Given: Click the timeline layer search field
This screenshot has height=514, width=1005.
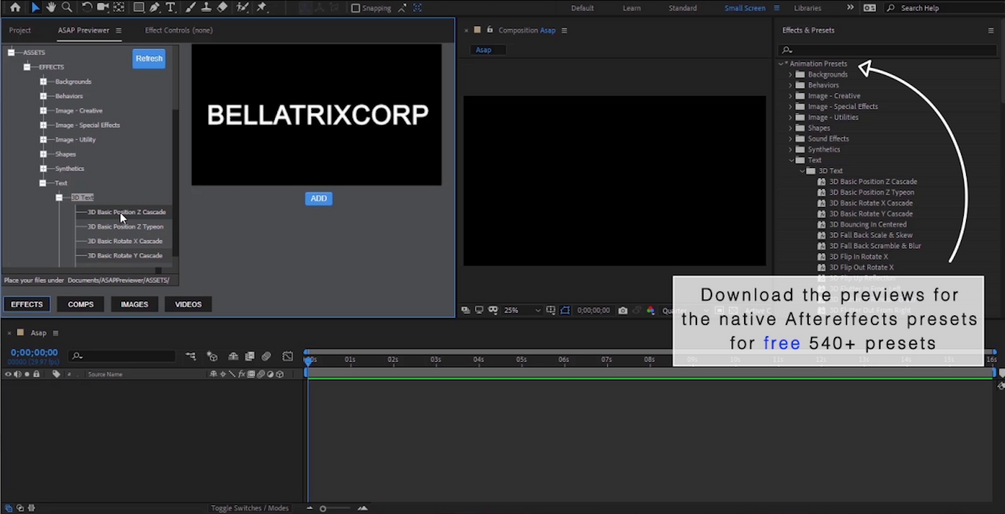Looking at the screenshot, I should point(122,356).
